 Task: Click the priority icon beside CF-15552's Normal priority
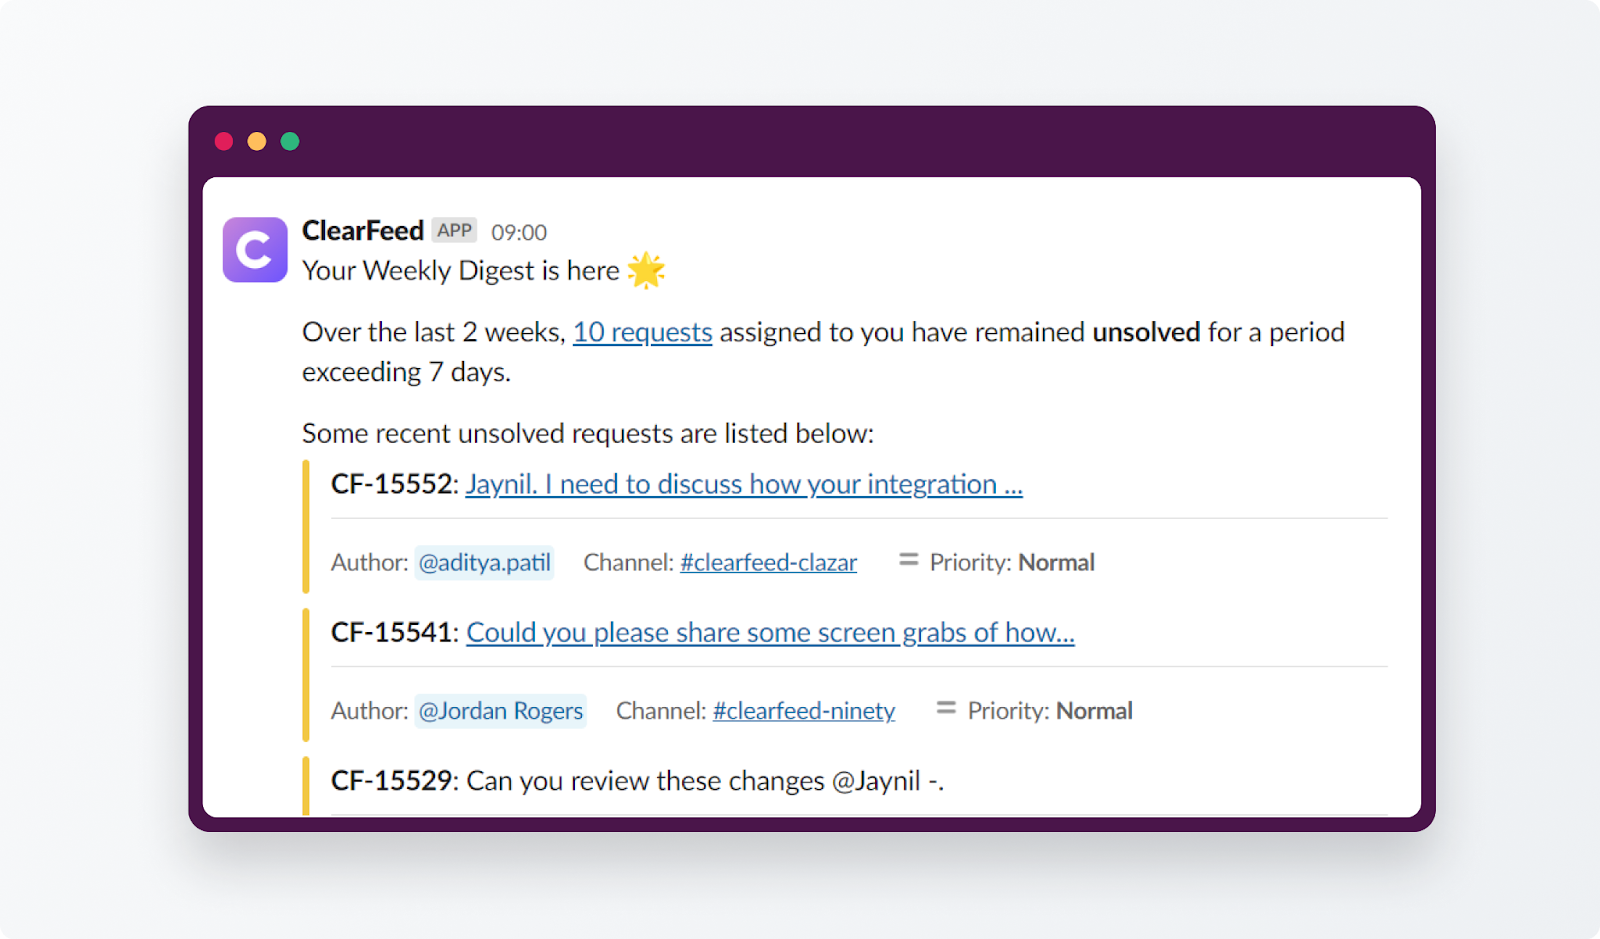pyautogui.click(x=908, y=560)
